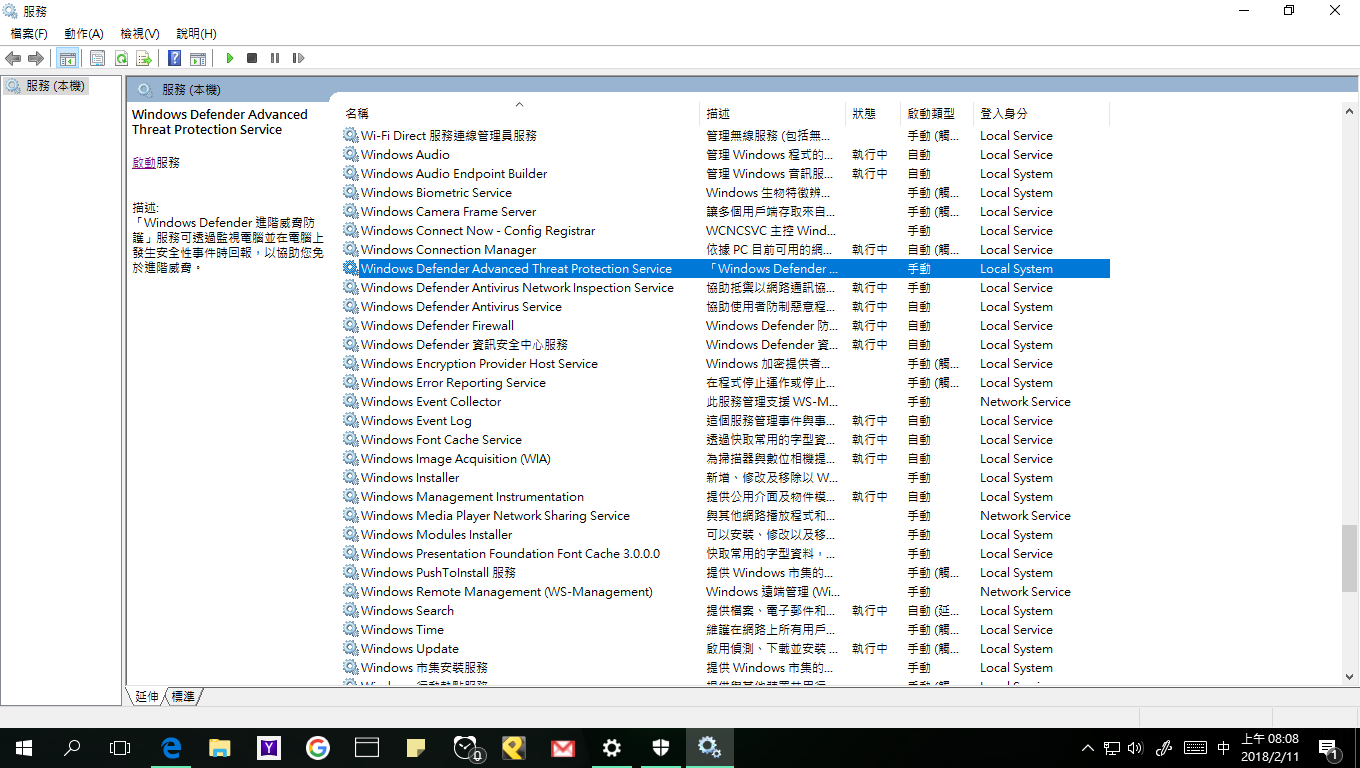The width and height of the screenshot is (1360, 768).
Task: Select 服務 (本機) in the console tree
Action: [x=46, y=86]
